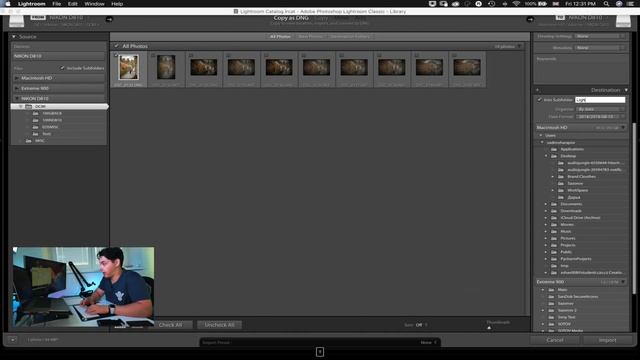This screenshot has width=640, height=360.
Task: Toggle the fourth photo's import checkbox
Action: point(229,55)
